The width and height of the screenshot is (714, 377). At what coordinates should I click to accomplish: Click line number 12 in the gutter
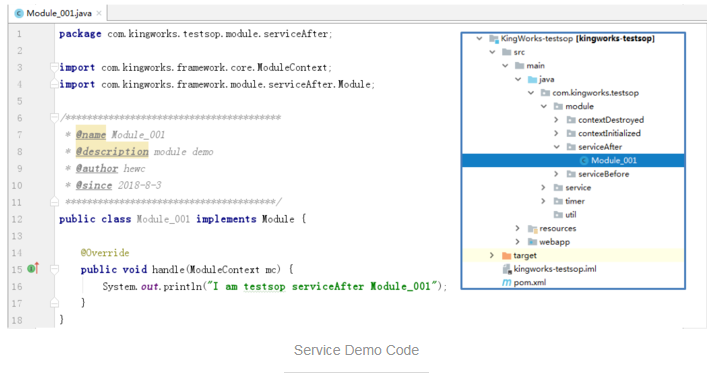coord(17,219)
